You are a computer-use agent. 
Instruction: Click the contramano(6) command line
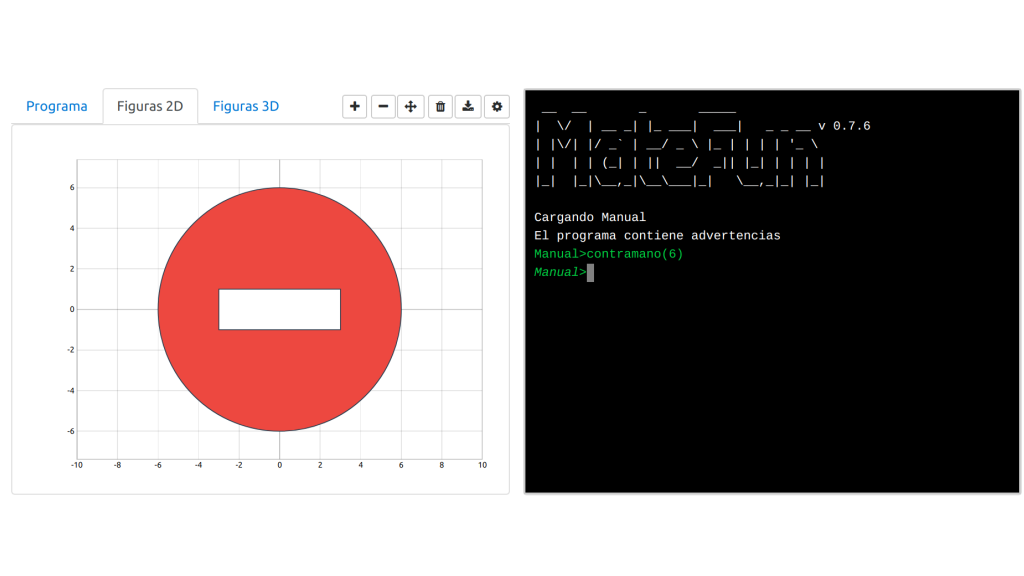pos(608,254)
